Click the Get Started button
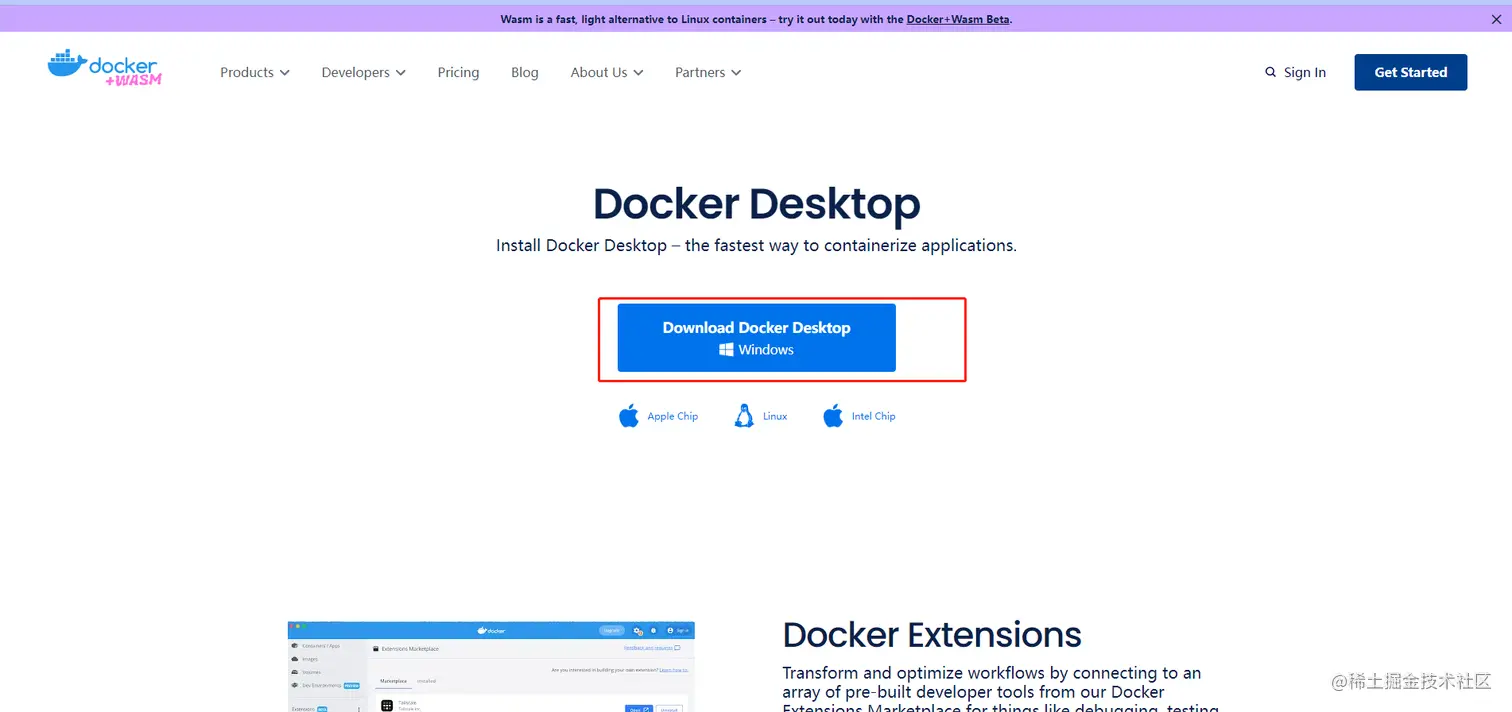1512x712 pixels. pos(1411,72)
